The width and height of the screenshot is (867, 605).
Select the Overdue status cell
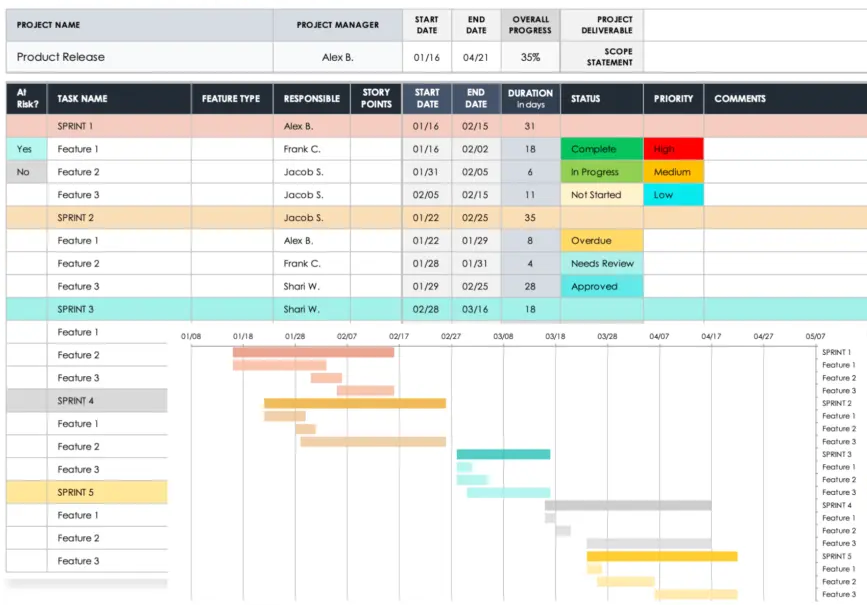601,241
